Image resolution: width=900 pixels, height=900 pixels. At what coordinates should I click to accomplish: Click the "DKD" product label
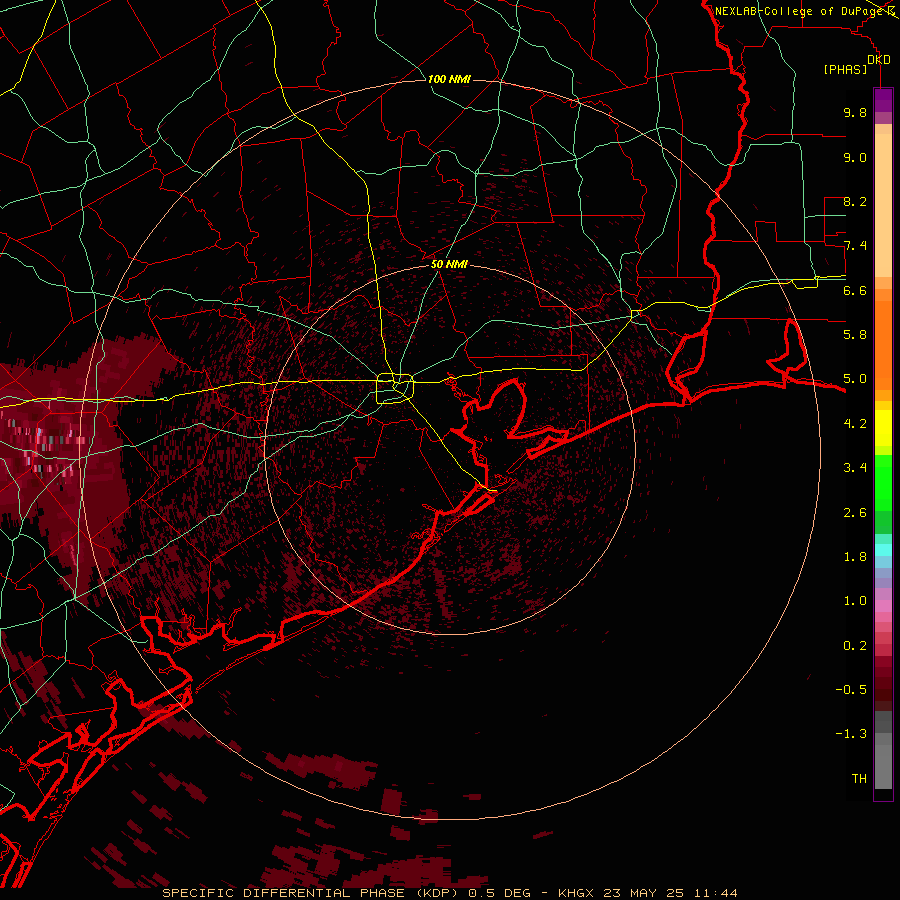click(879, 59)
